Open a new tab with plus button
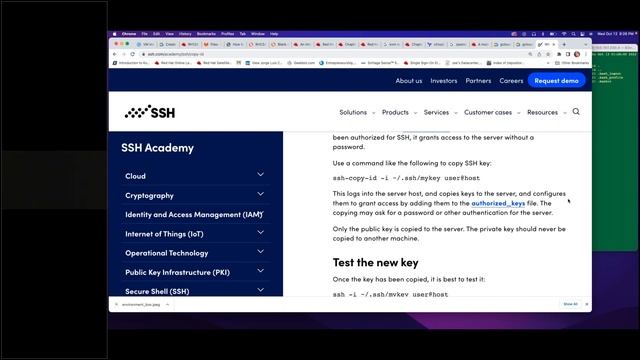 [564, 44]
